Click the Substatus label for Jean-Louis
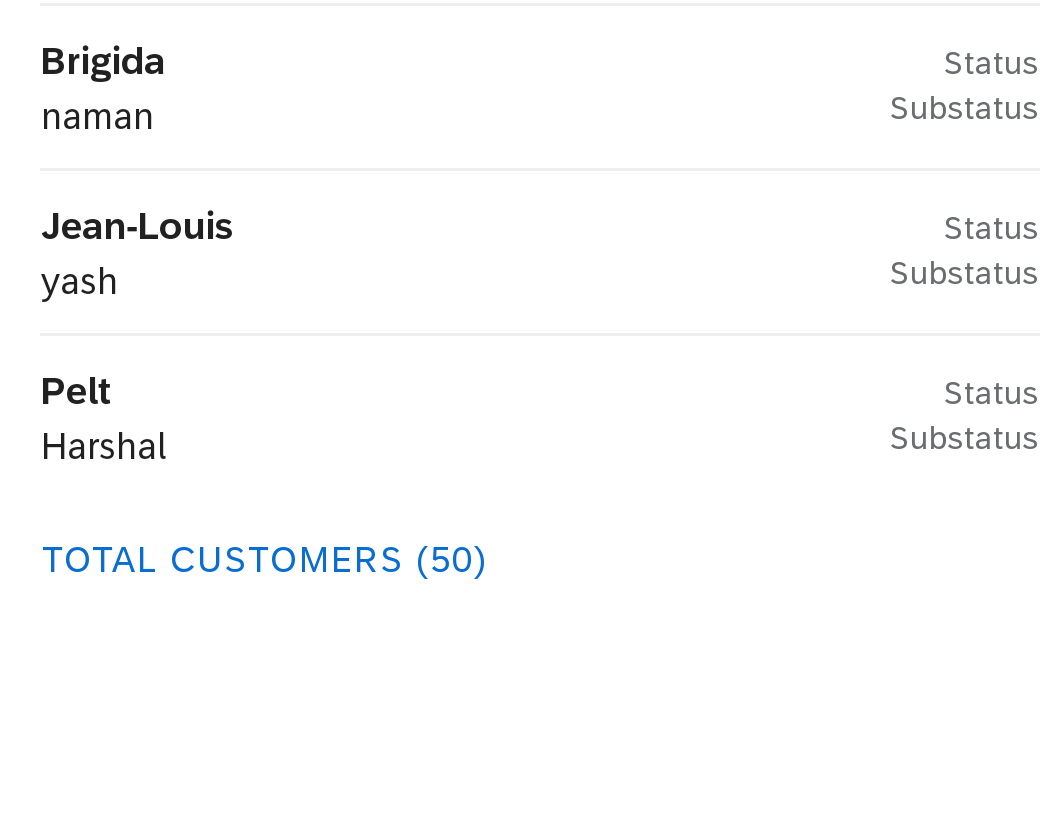The image size is (1063, 817). click(964, 273)
